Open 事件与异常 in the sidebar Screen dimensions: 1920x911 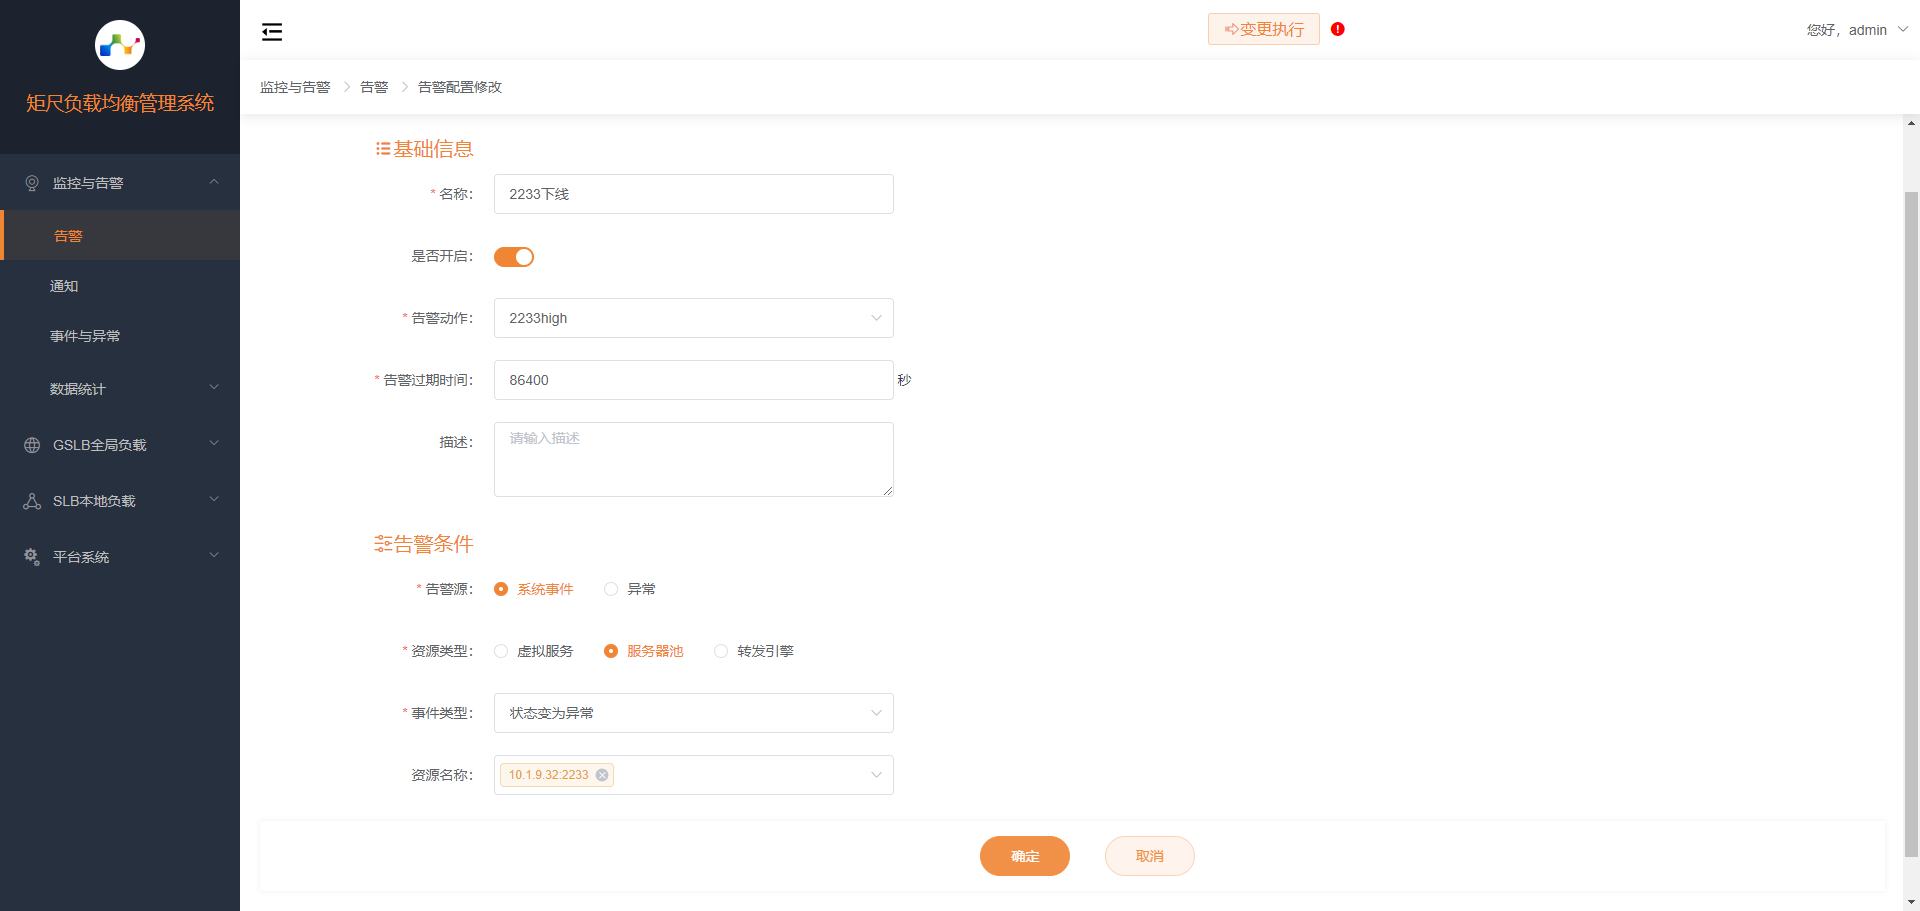click(x=85, y=336)
